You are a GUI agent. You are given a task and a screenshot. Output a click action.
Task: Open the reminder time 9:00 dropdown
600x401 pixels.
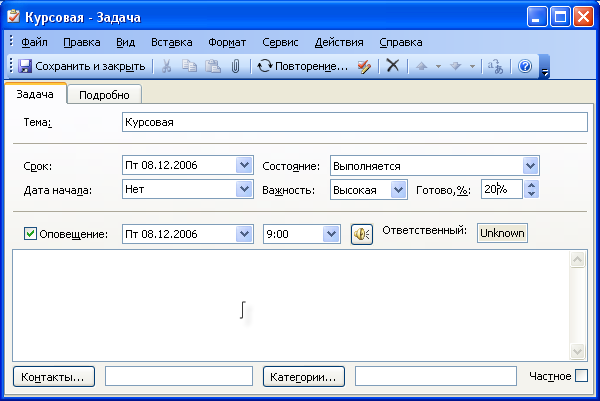coord(331,234)
